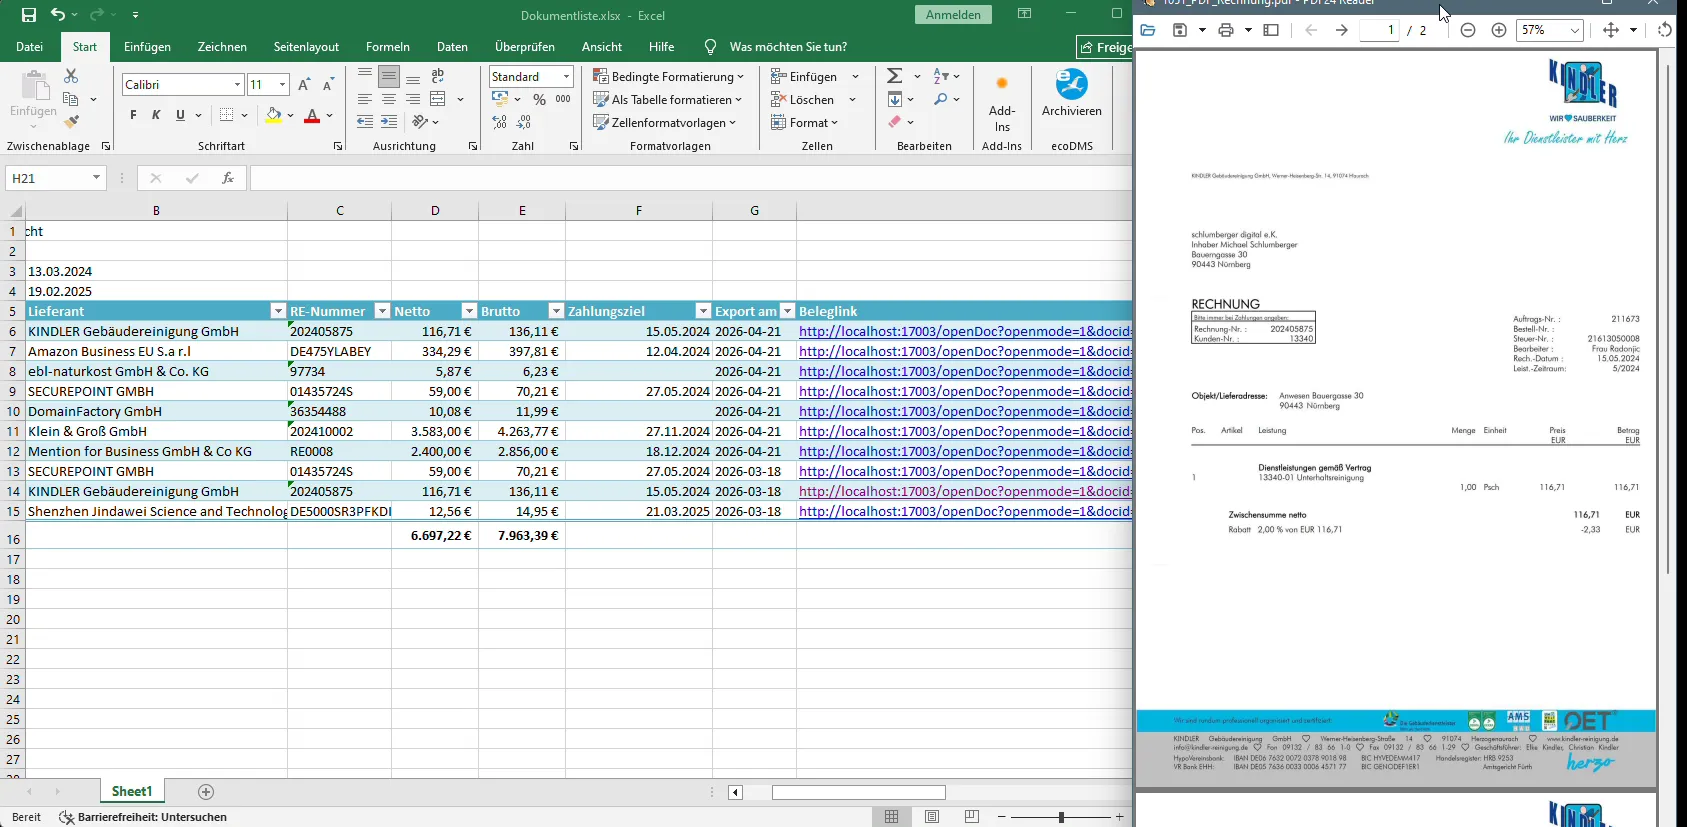Click the Anmelden sign-in button
This screenshot has height=827, width=1687.
(x=953, y=15)
